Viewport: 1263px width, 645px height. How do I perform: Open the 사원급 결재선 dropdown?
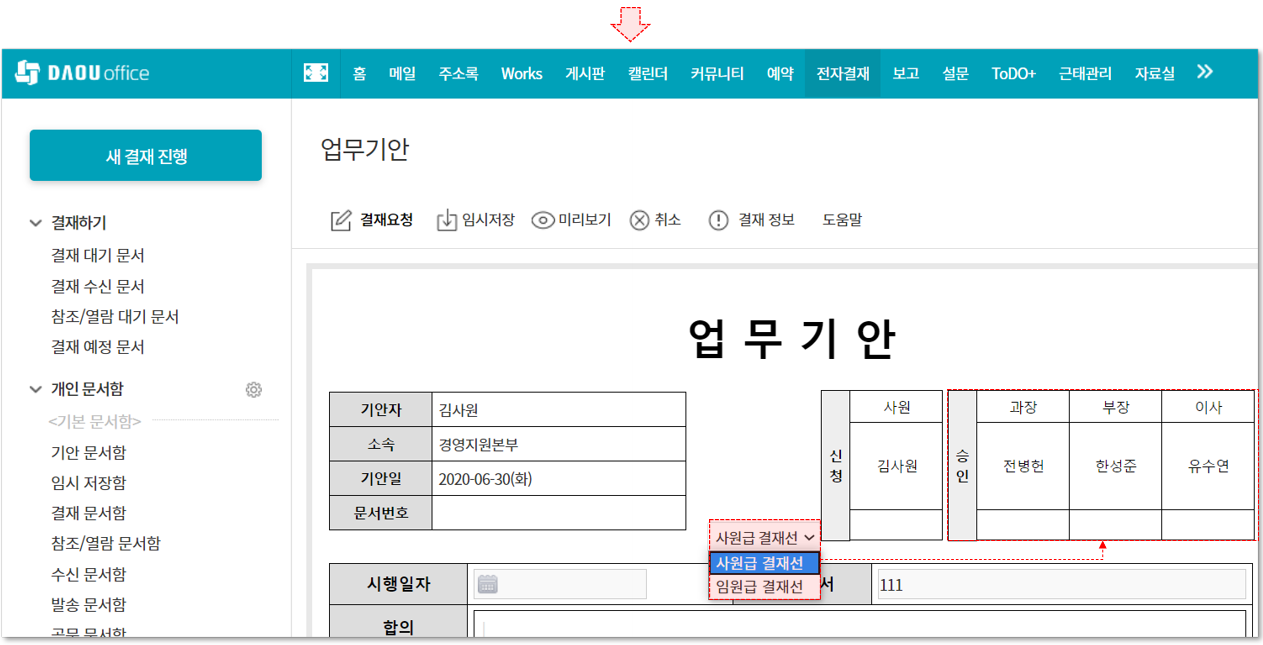[x=765, y=537]
